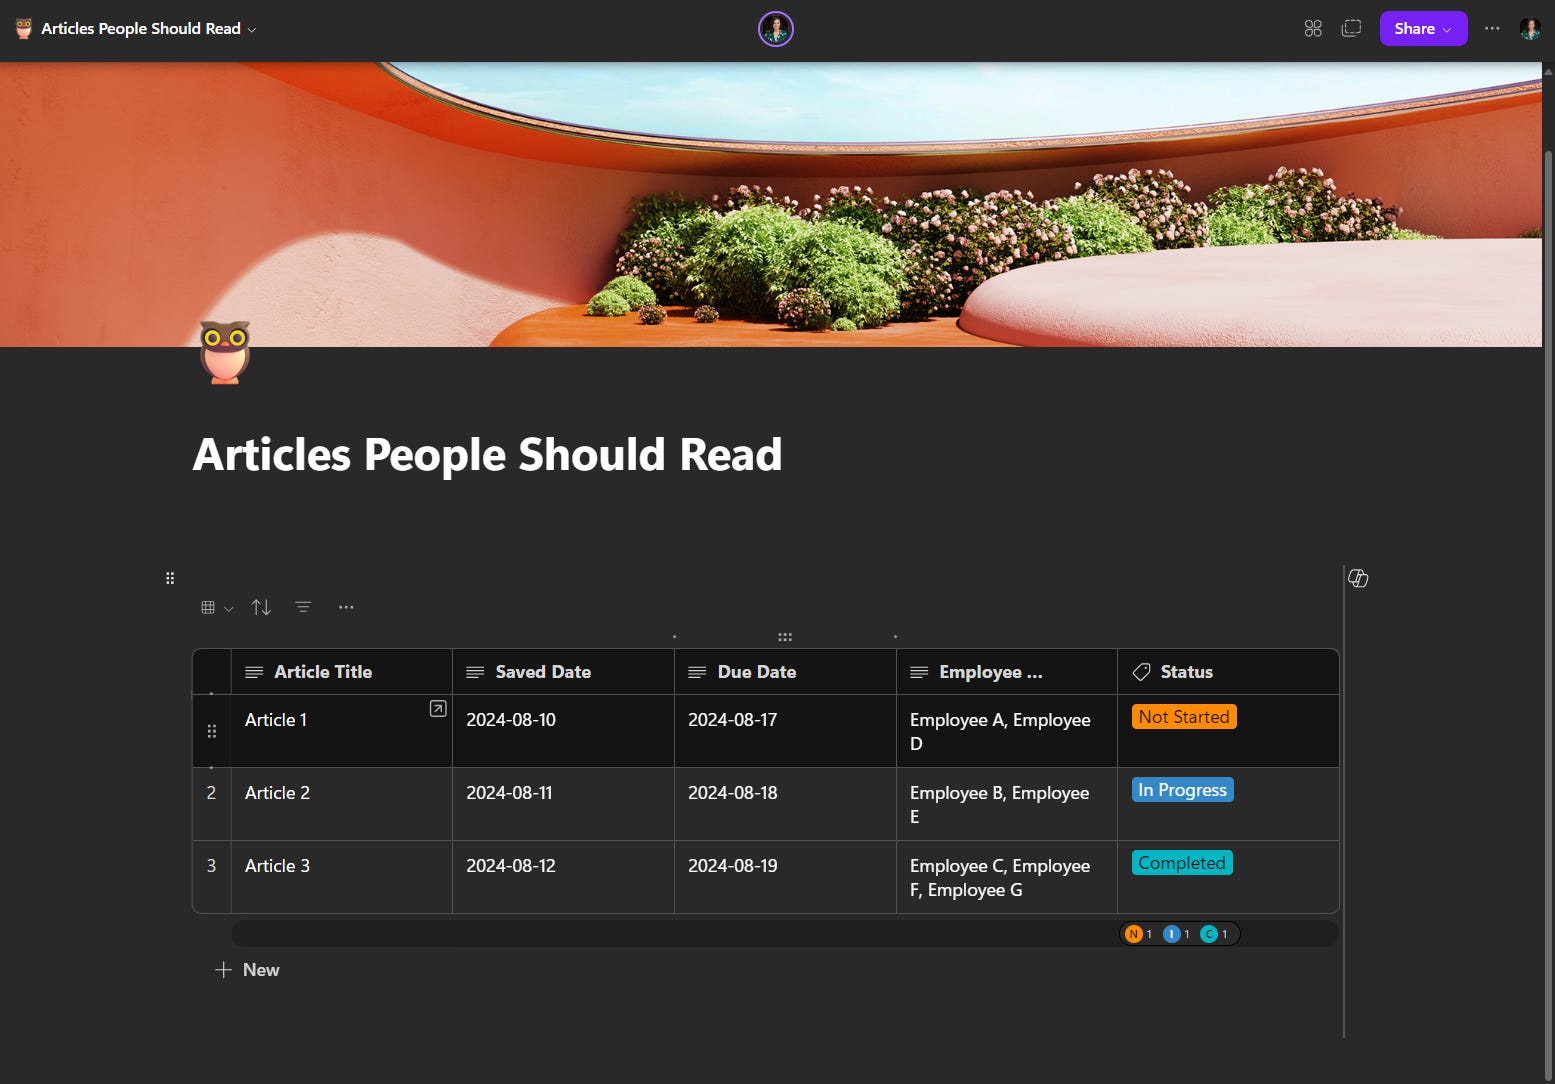Click the presence avatar at top center
1555x1084 pixels.
click(x=776, y=29)
